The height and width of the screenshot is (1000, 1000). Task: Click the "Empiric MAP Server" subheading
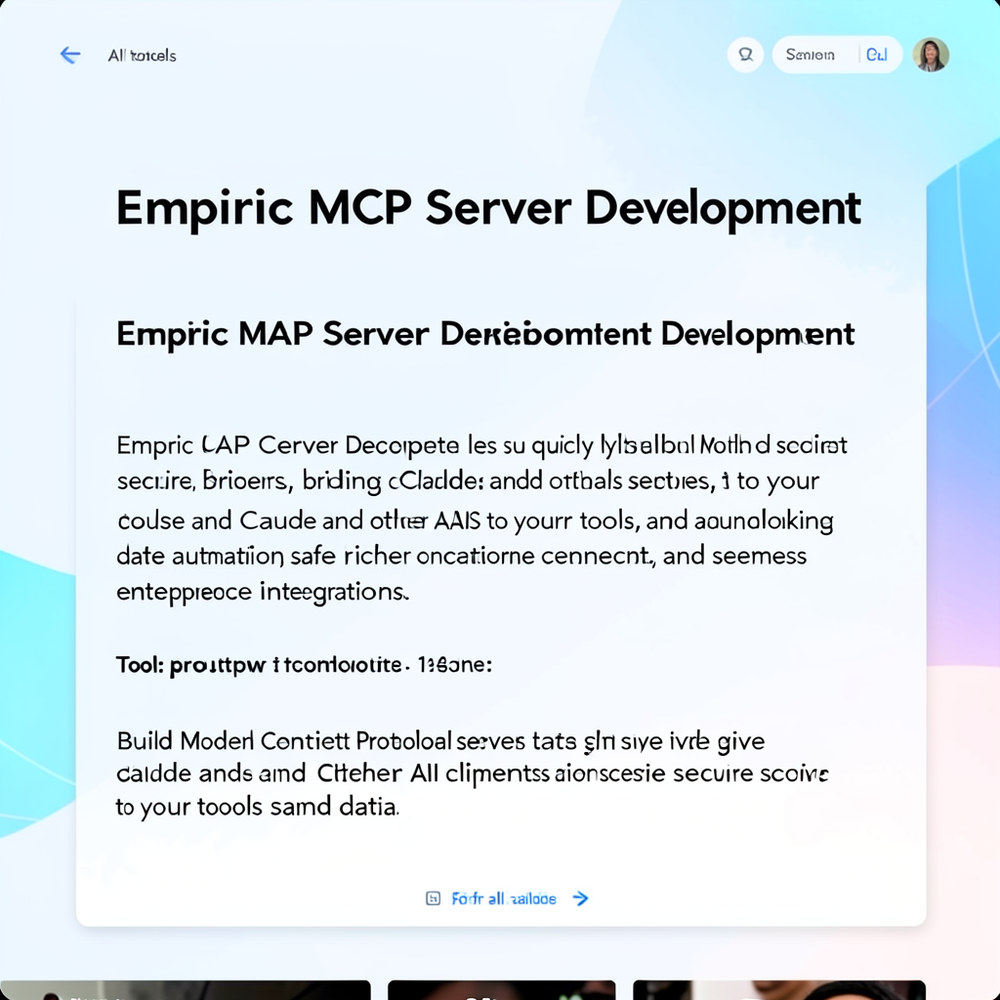(485, 334)
